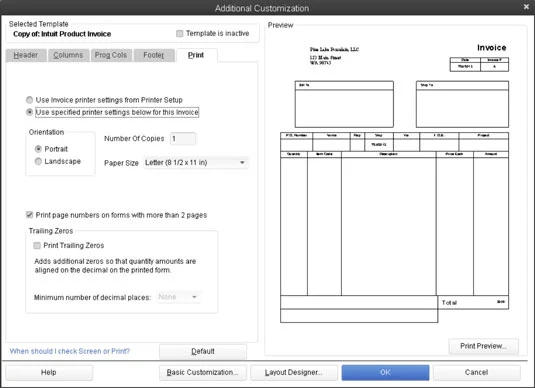Check the Template is inactive box
The image size is (535, 388).
click(179, 33)
